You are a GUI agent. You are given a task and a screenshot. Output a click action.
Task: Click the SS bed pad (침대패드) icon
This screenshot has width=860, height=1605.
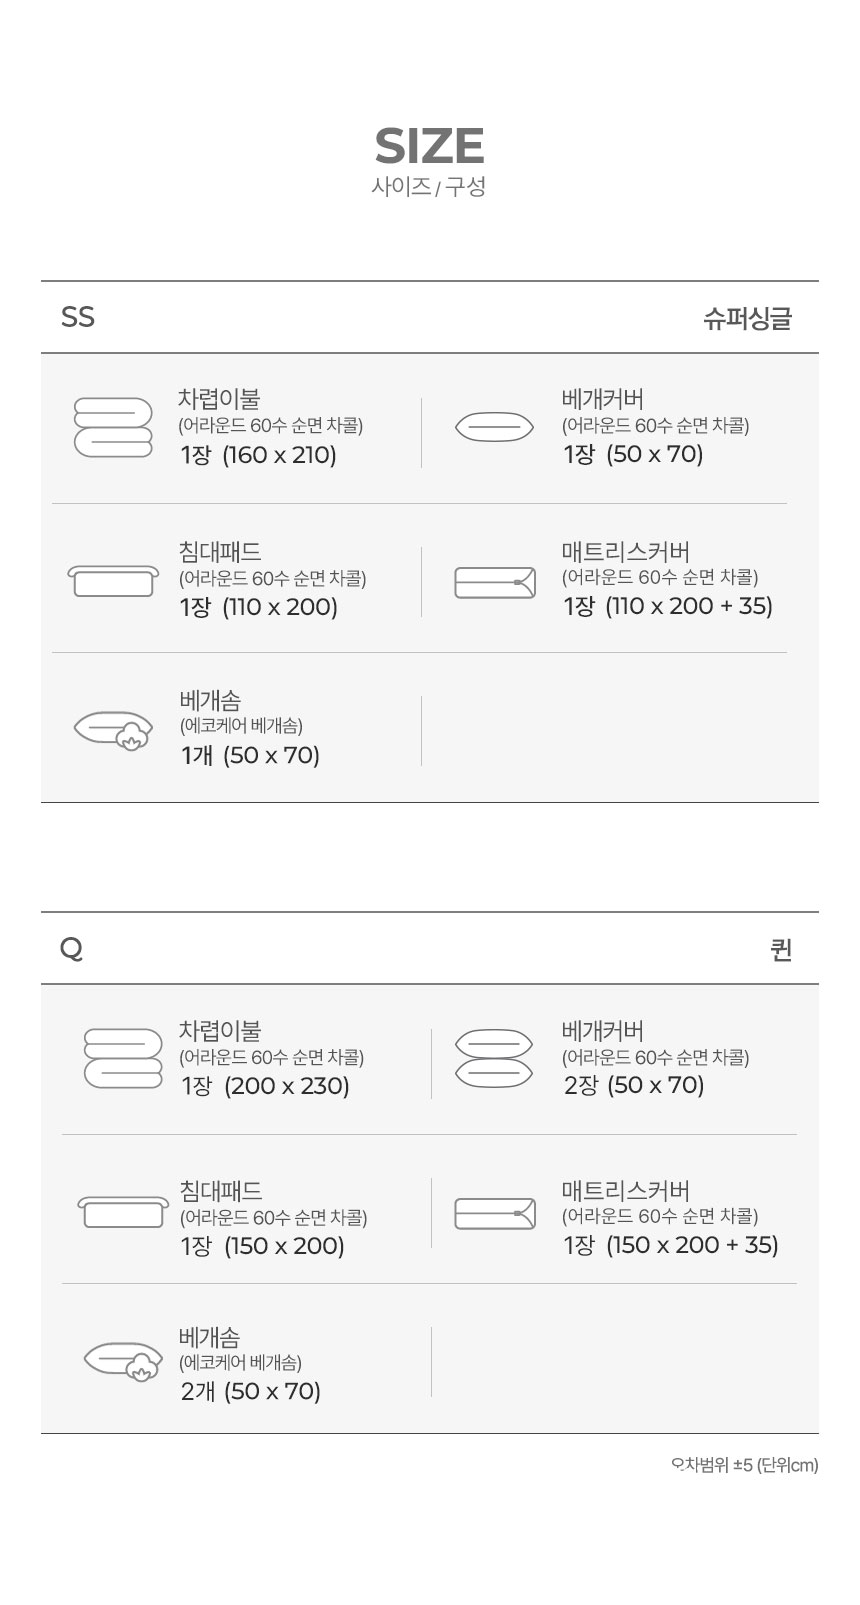113,579
